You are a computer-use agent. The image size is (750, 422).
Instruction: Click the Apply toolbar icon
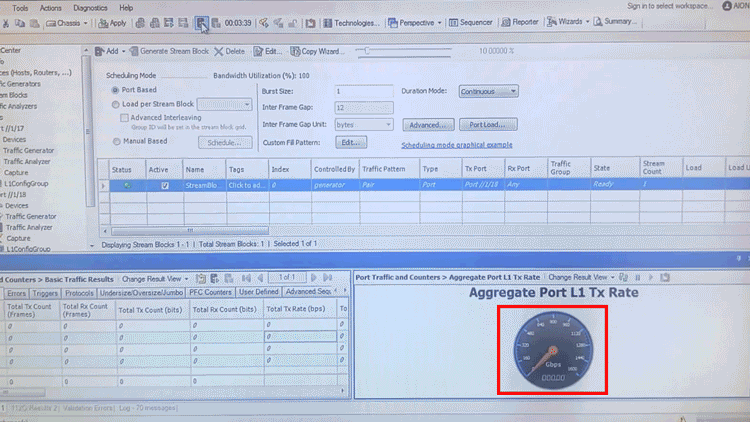[x=113, y=22]
